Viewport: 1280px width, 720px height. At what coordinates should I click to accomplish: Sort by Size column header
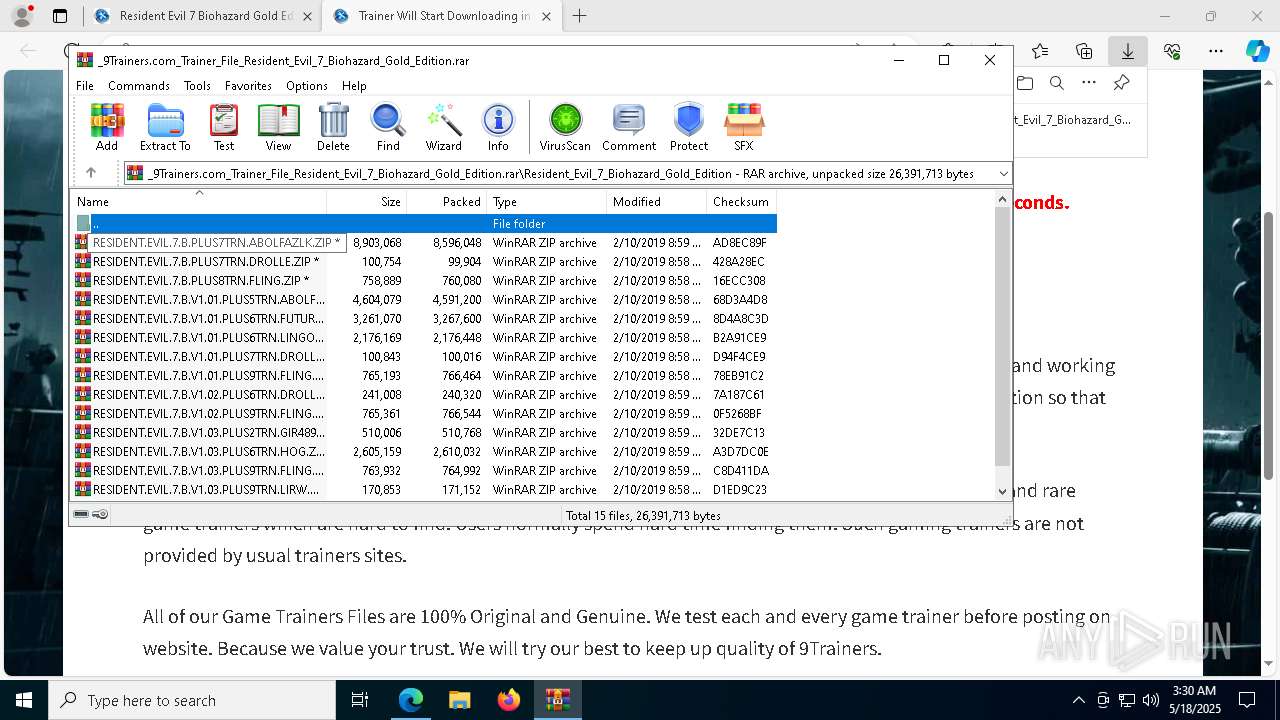tap(366, 201)
